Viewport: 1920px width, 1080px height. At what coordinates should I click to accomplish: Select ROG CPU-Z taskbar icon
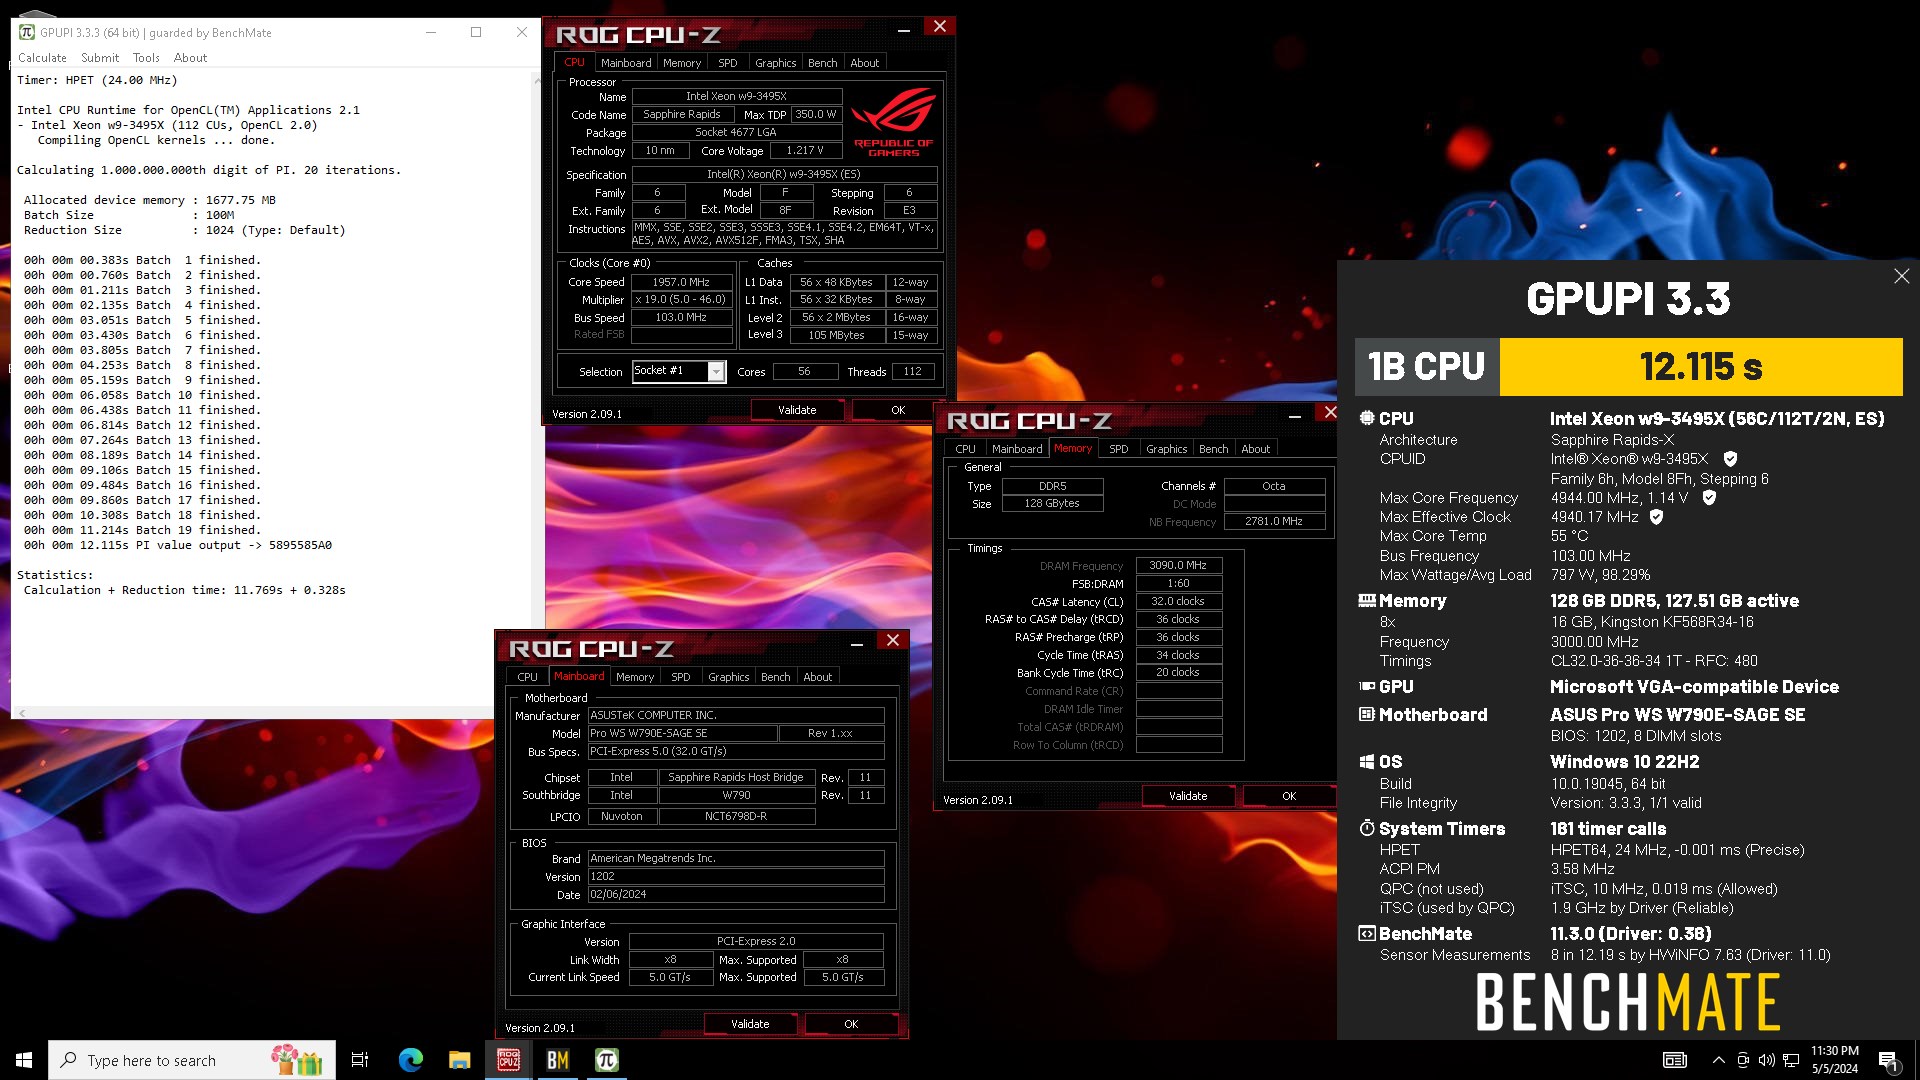pyautogui.click(x=508, y=1060)
